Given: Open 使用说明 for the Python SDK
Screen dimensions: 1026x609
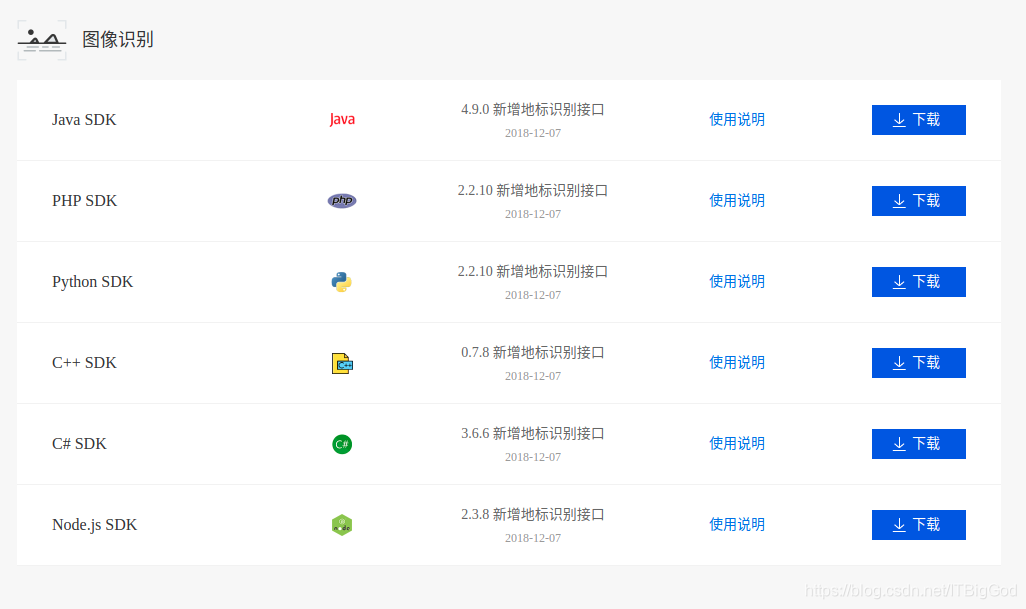Looking at the screenshot, I should [736, 281].
